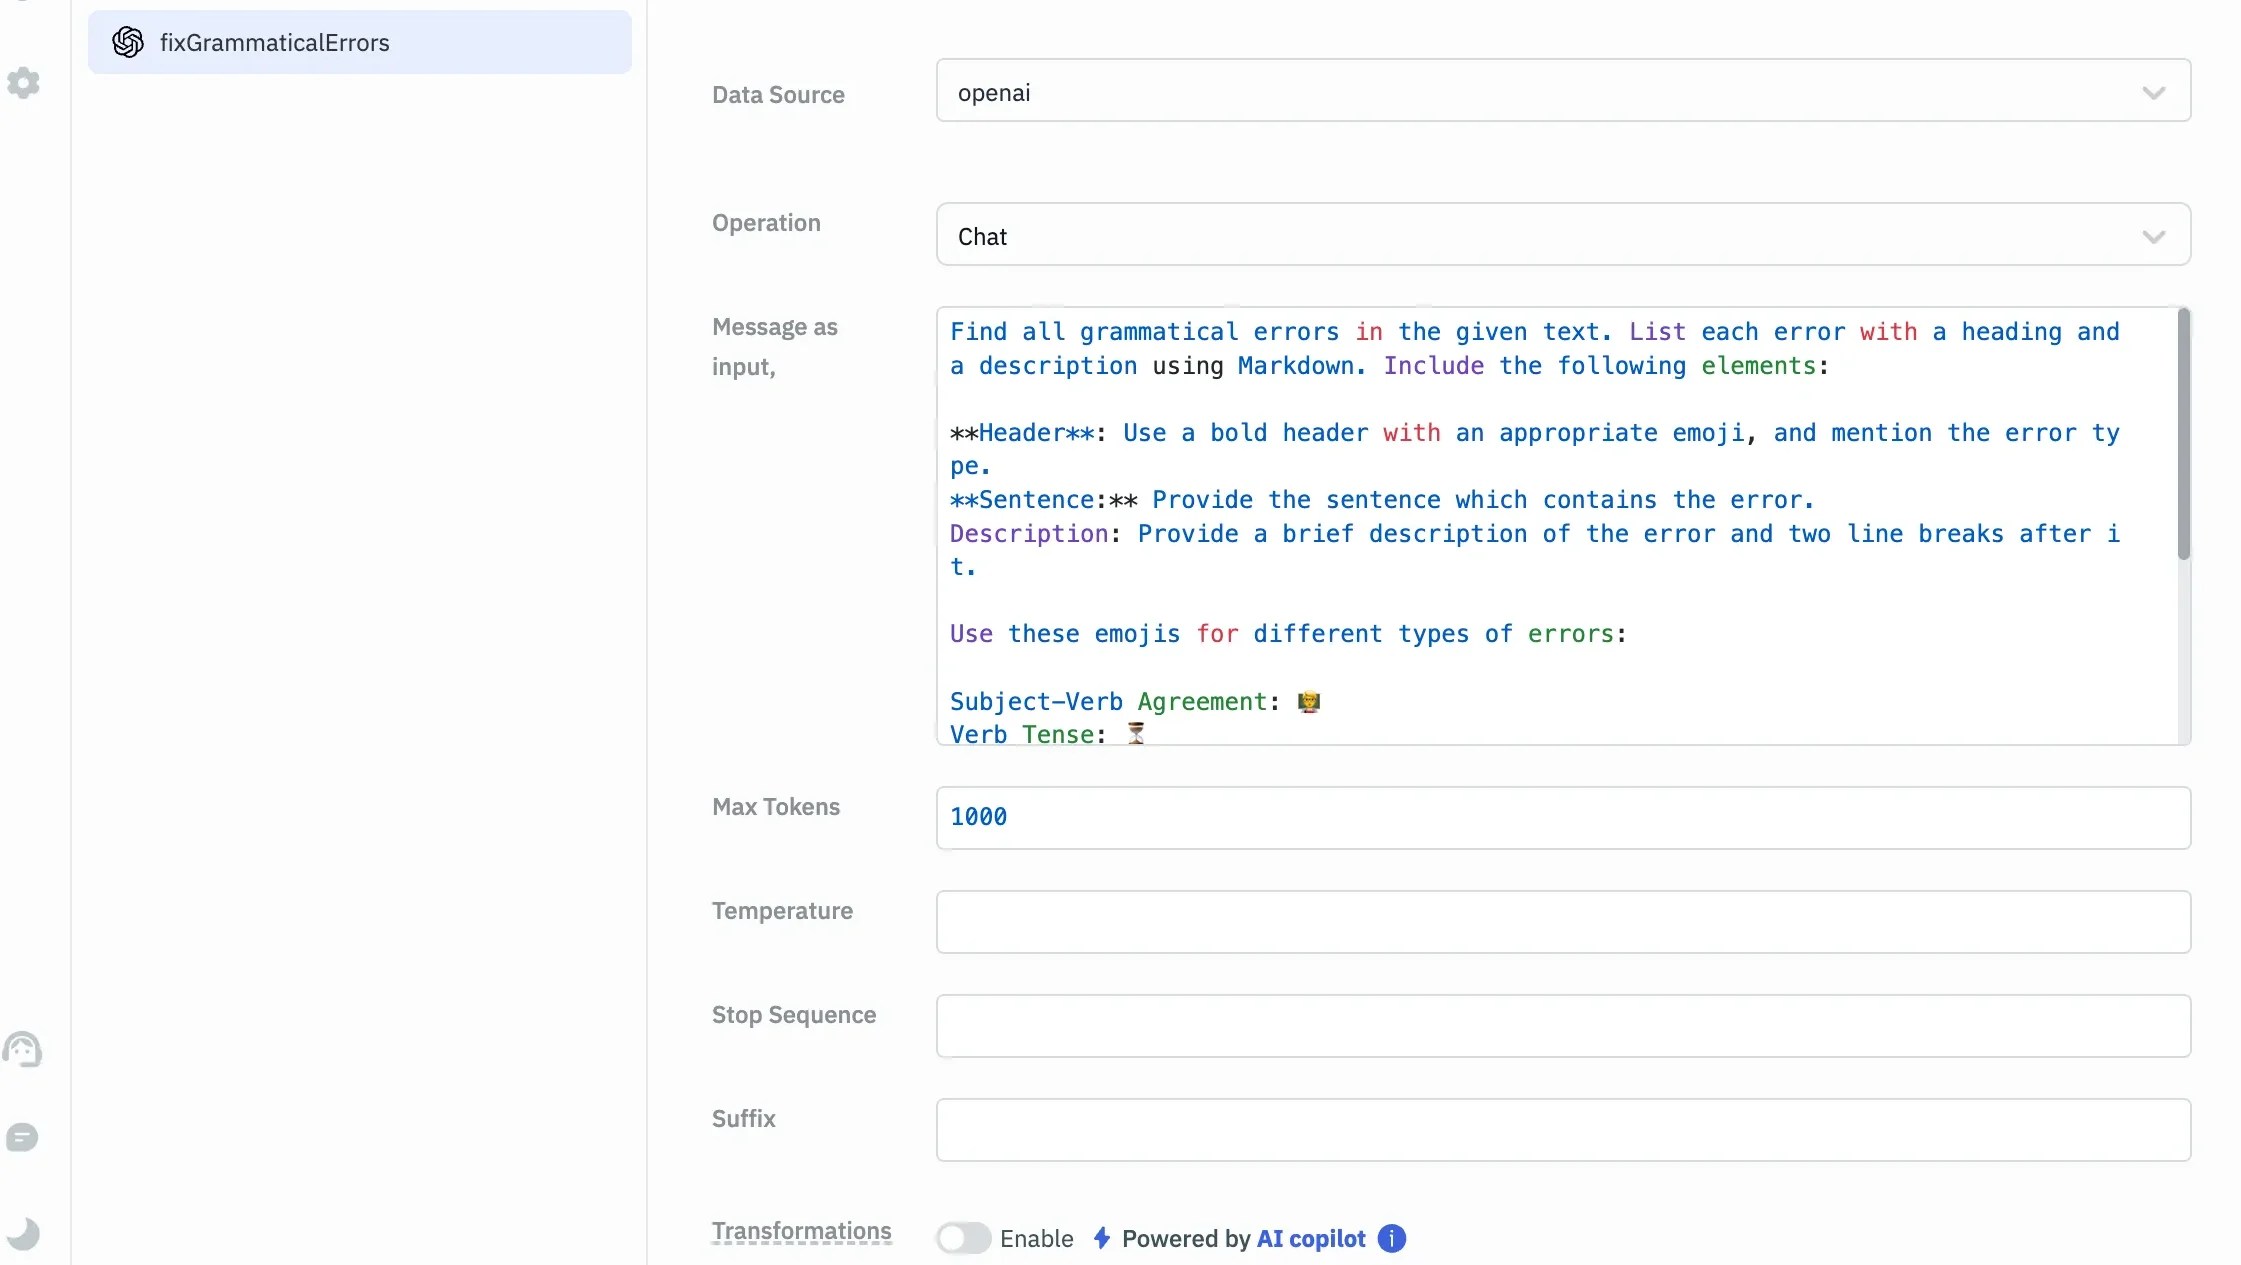
Task: Click inside the Max Tokens field
Action: click(1562, 817)
